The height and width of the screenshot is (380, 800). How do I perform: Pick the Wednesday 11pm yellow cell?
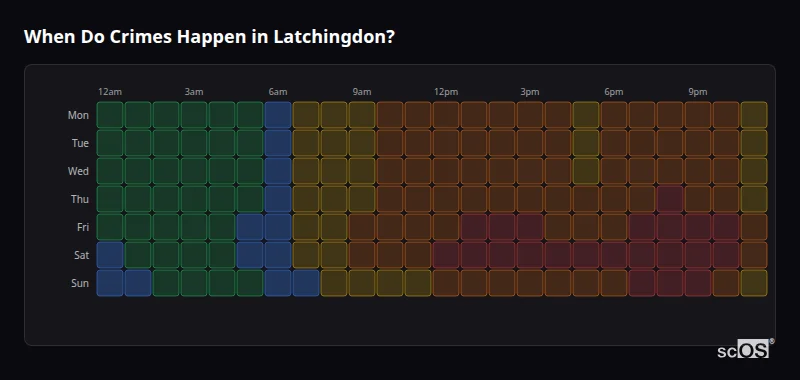point(754,171)
